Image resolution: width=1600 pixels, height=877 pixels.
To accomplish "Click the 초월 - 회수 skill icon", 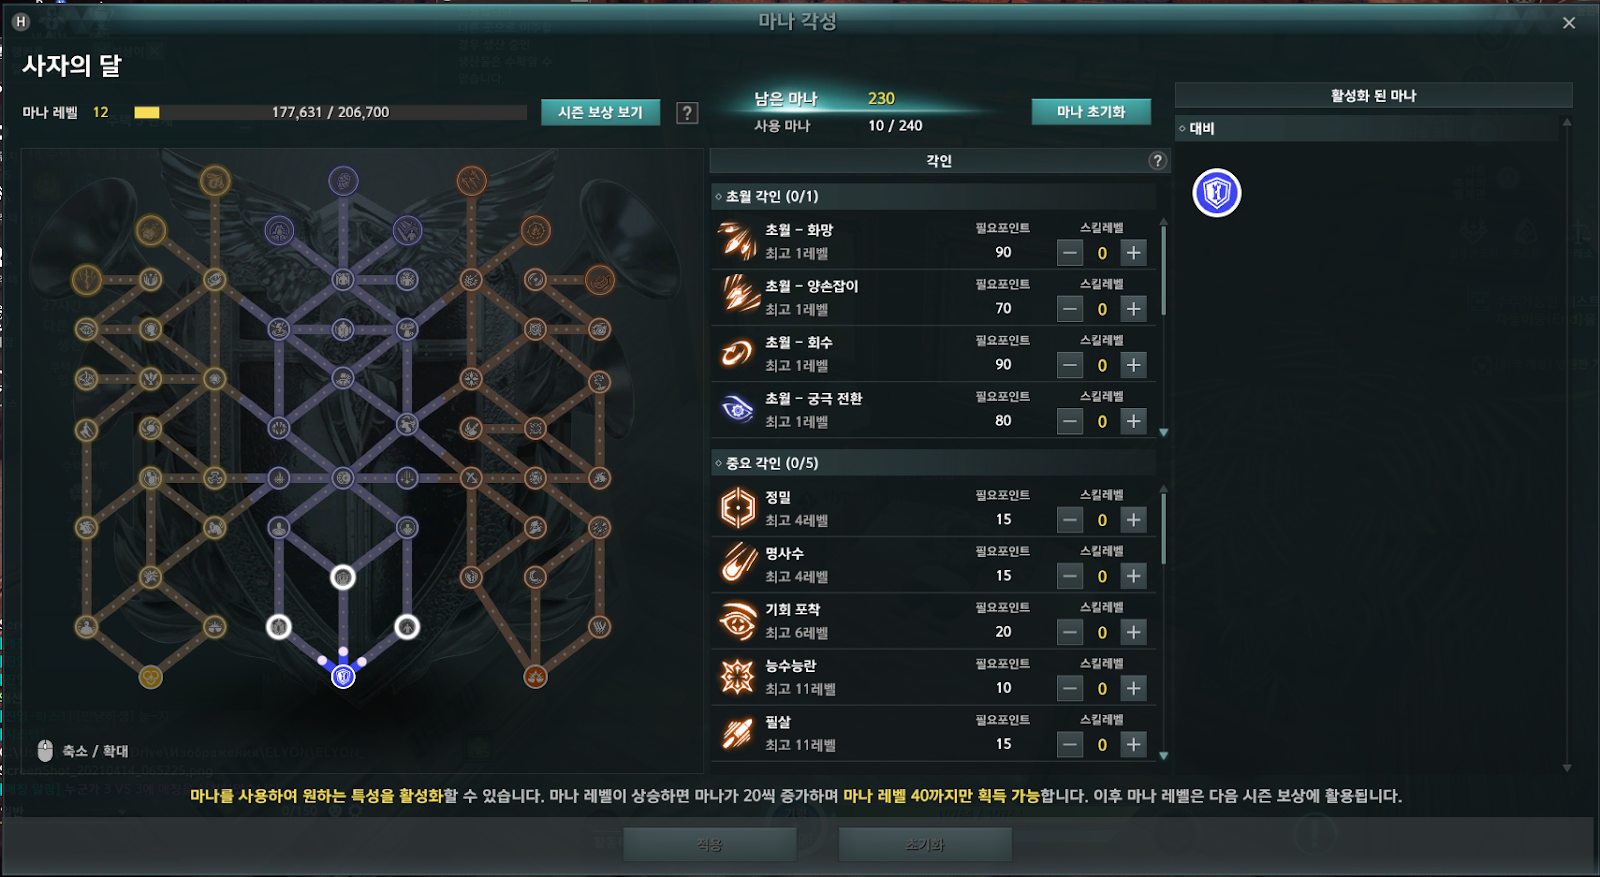I will (738, 353).
